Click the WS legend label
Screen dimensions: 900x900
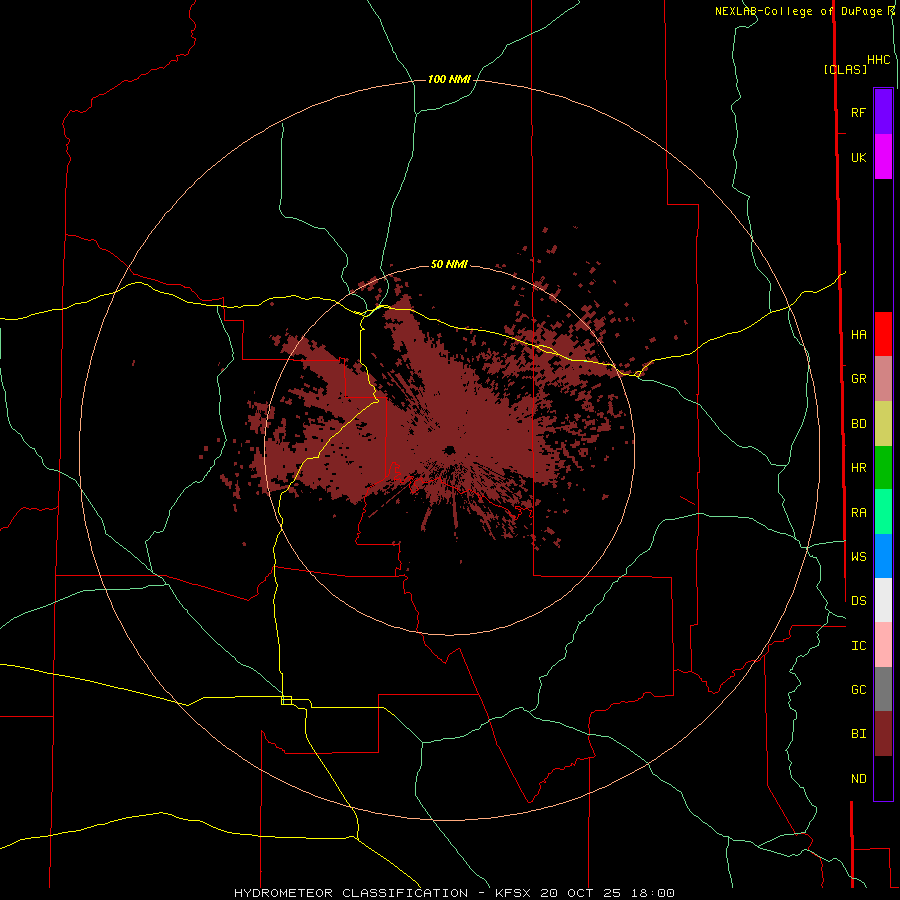click(x=858, y=557)
